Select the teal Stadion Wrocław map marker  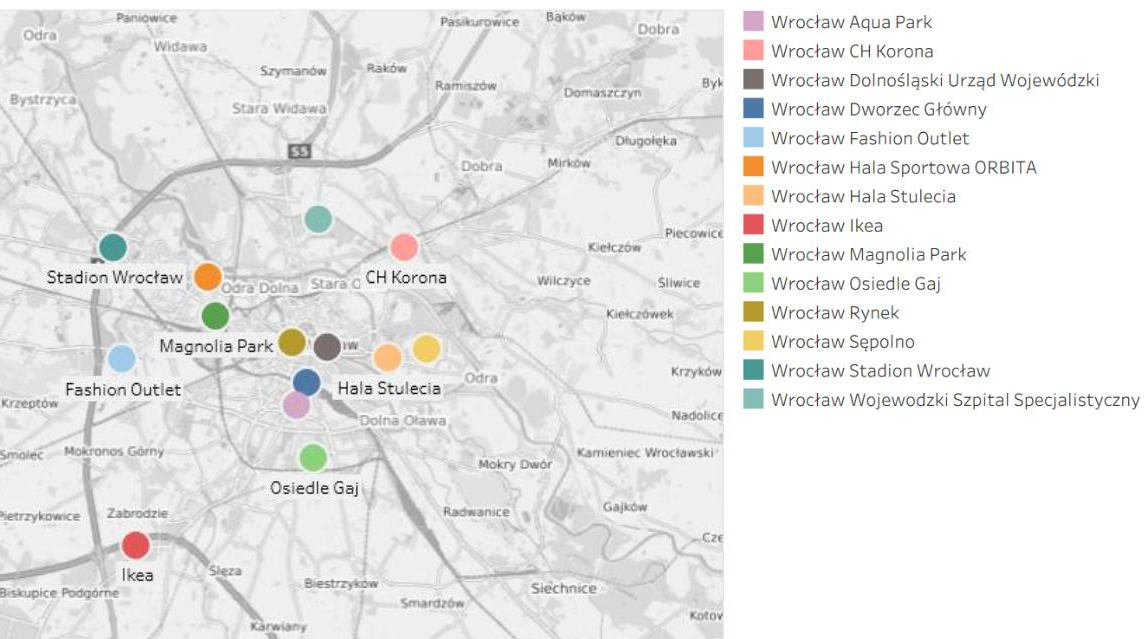coord(113,247)
